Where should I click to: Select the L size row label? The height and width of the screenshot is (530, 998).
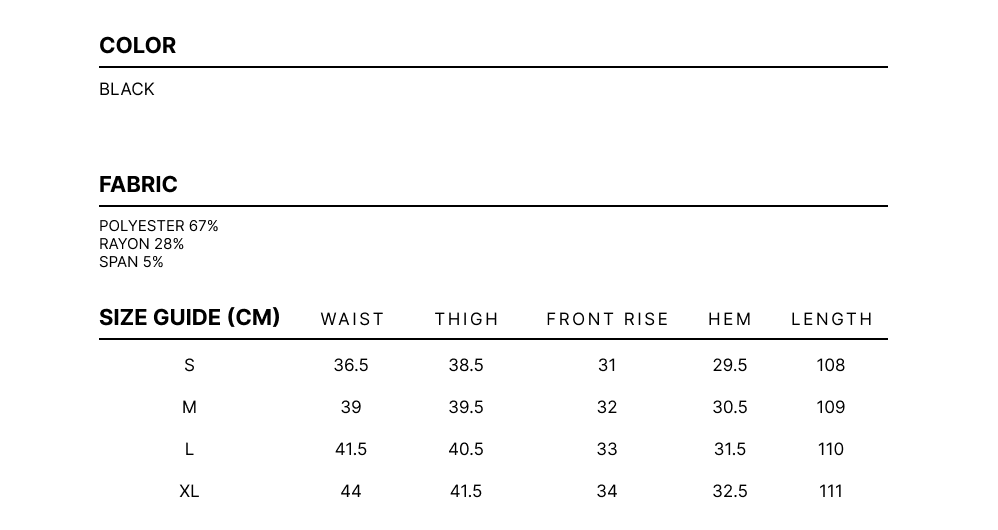[x=189, y=449]
